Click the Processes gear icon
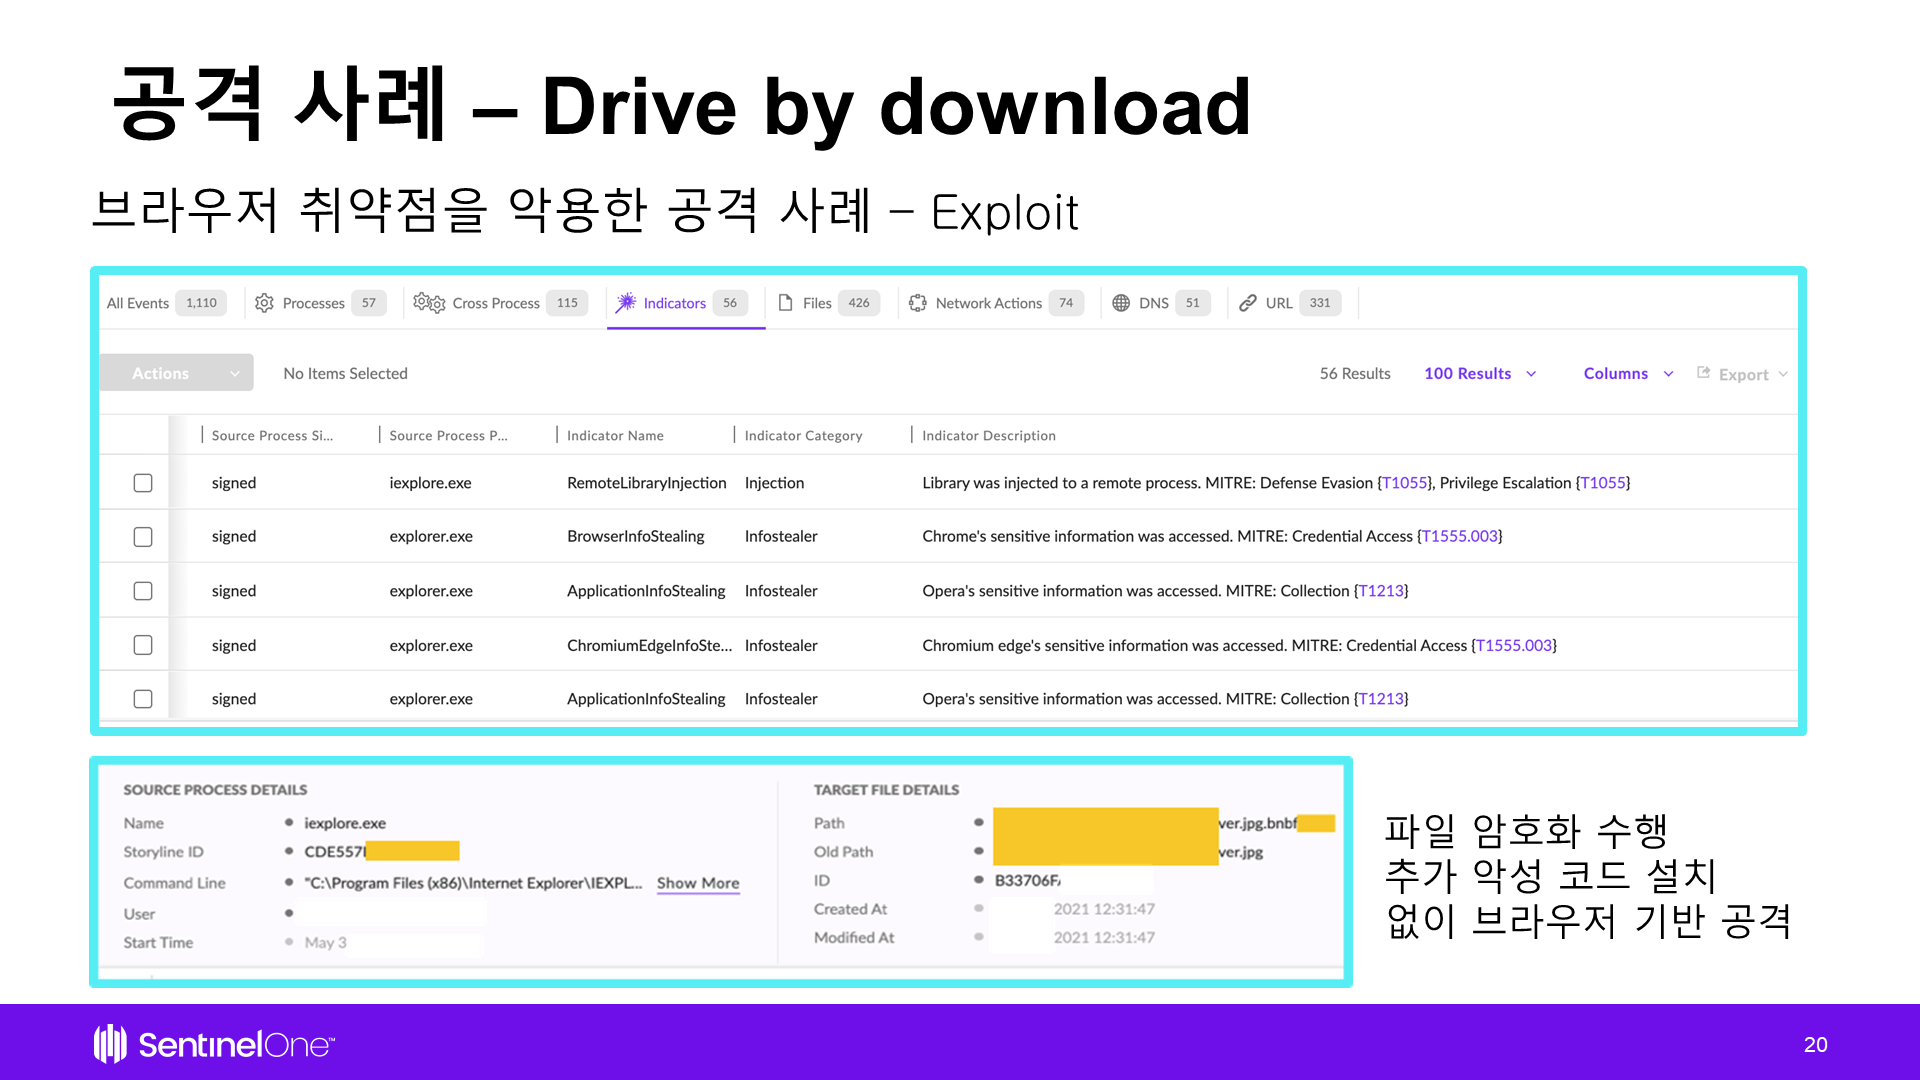The height and width of the screenshot is (1080, 1920). coord(264,303)
